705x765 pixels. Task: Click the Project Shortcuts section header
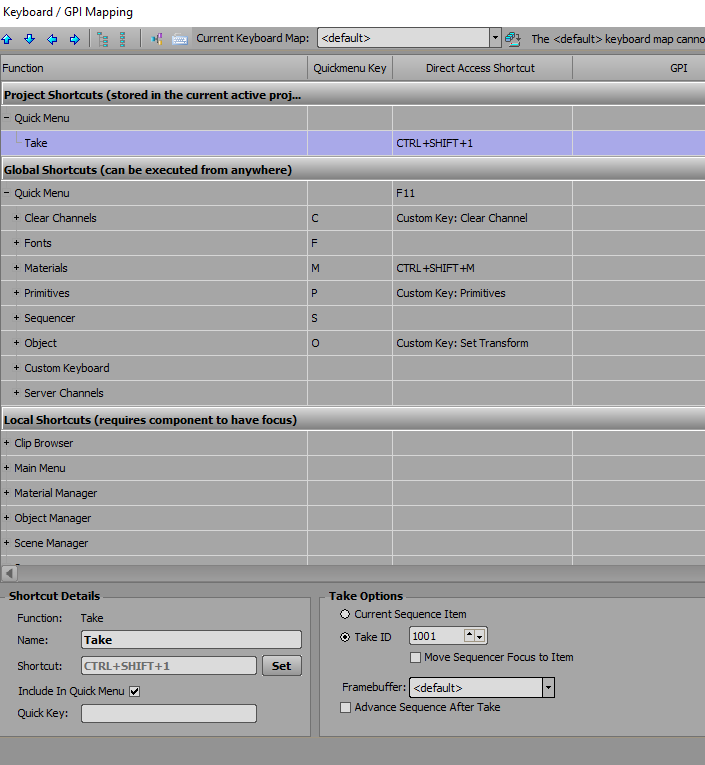(353, 95)
